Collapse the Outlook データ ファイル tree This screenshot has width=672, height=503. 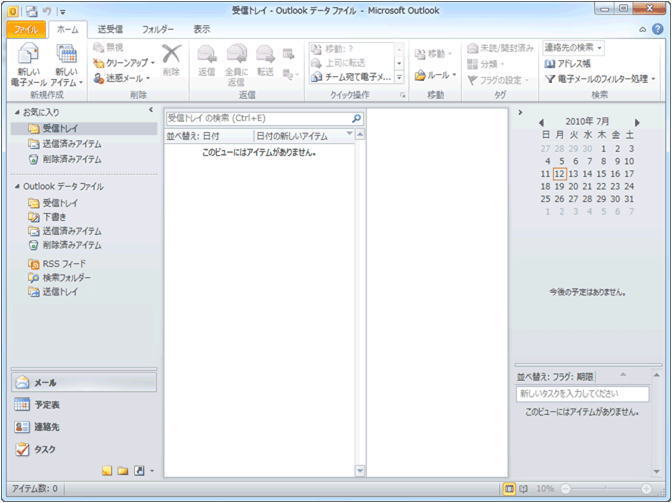[17, 186]
